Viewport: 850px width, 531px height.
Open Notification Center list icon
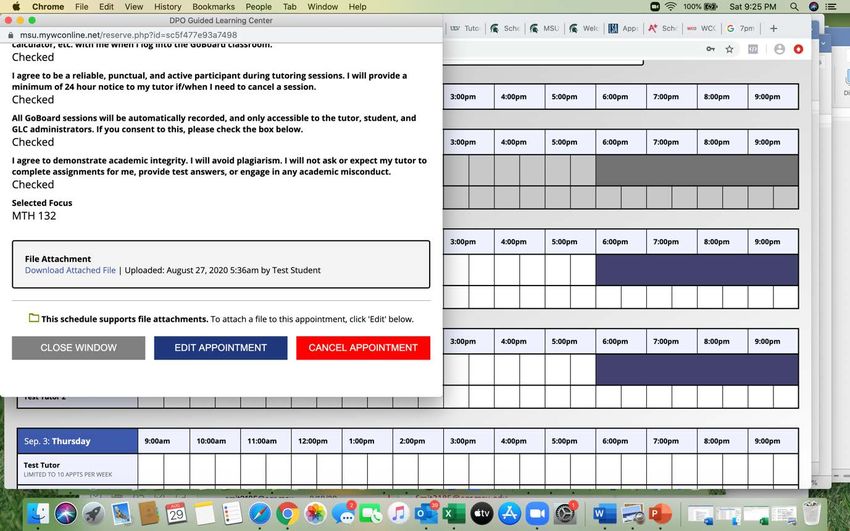(x=830, y=7)
